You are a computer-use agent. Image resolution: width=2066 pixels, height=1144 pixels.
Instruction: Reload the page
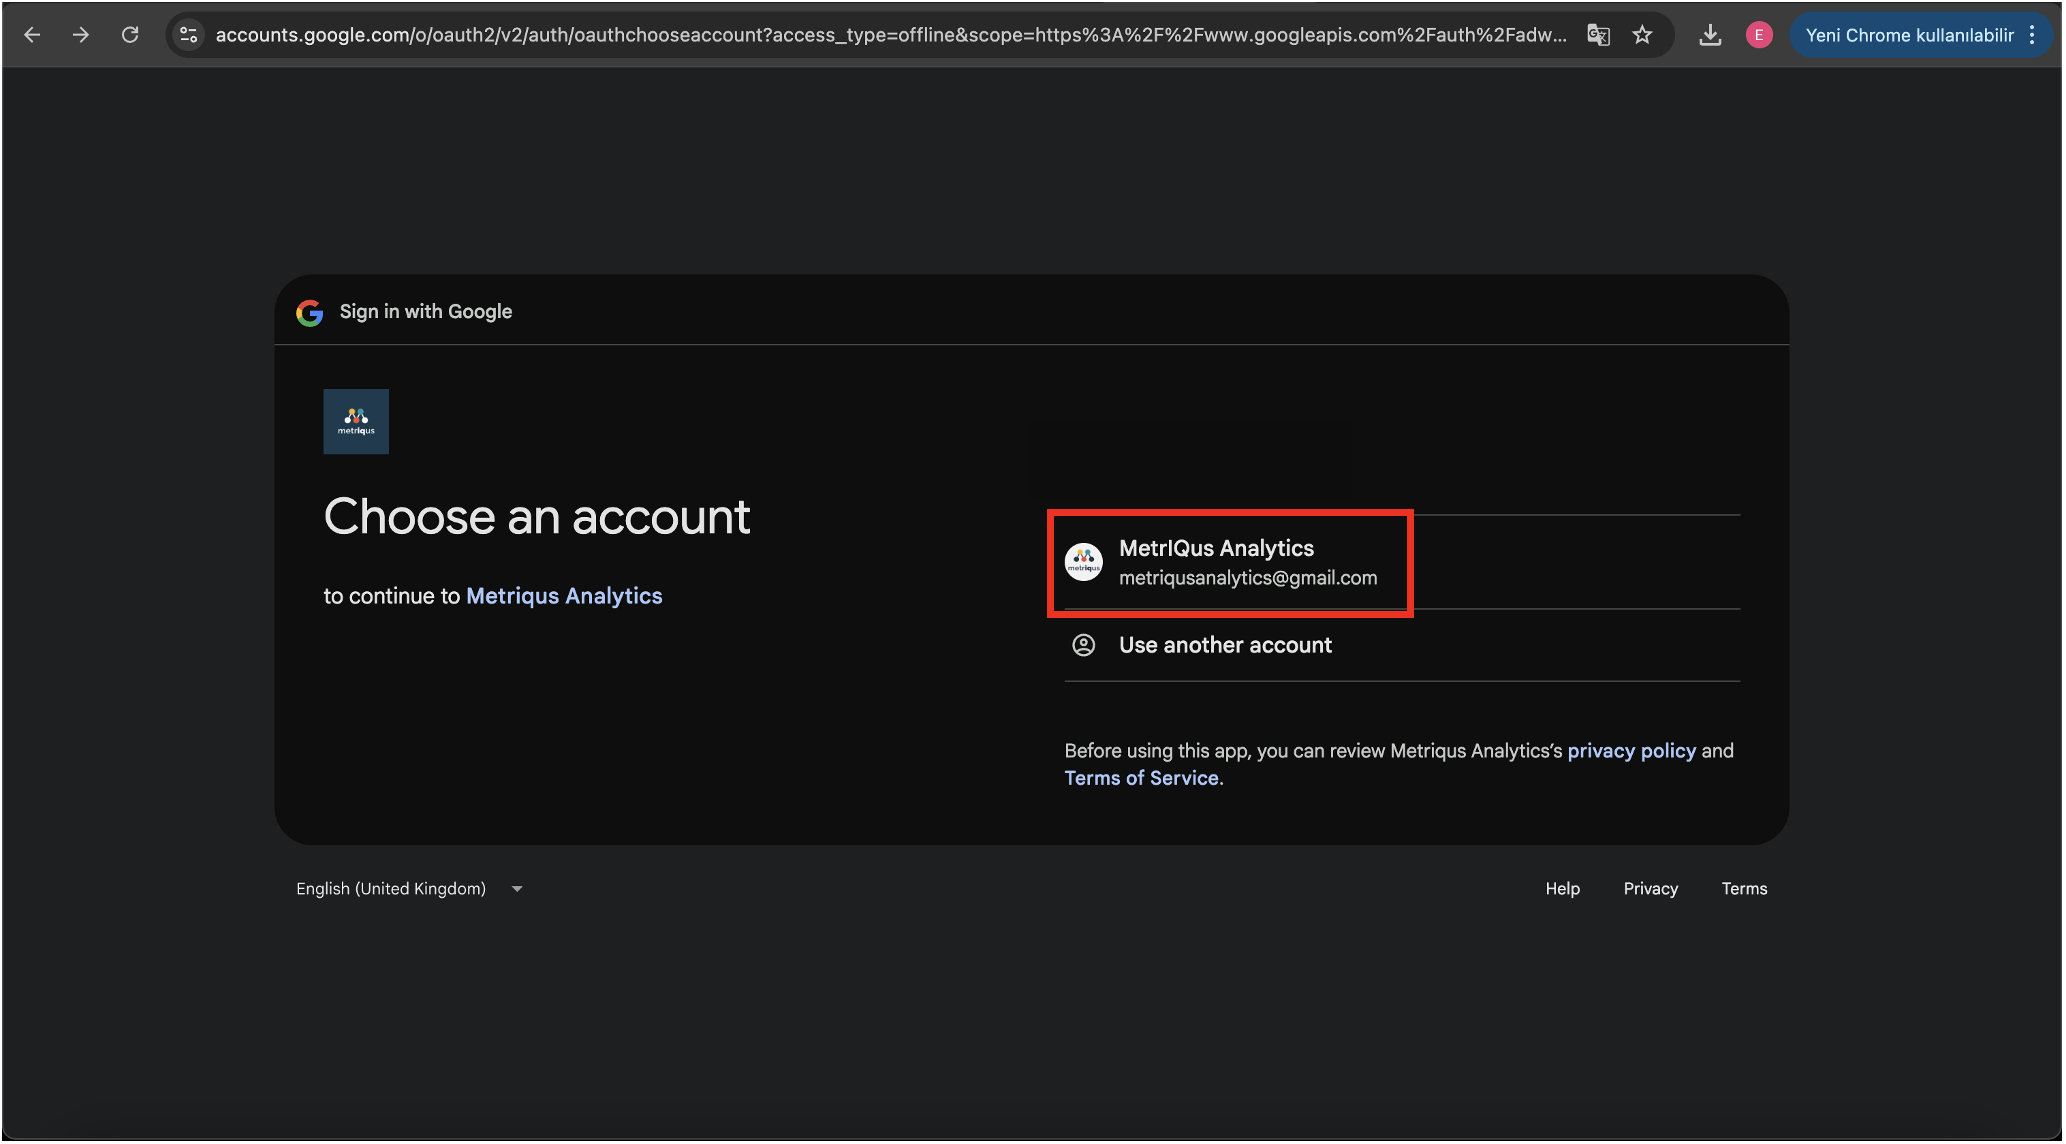click(130, 35)
